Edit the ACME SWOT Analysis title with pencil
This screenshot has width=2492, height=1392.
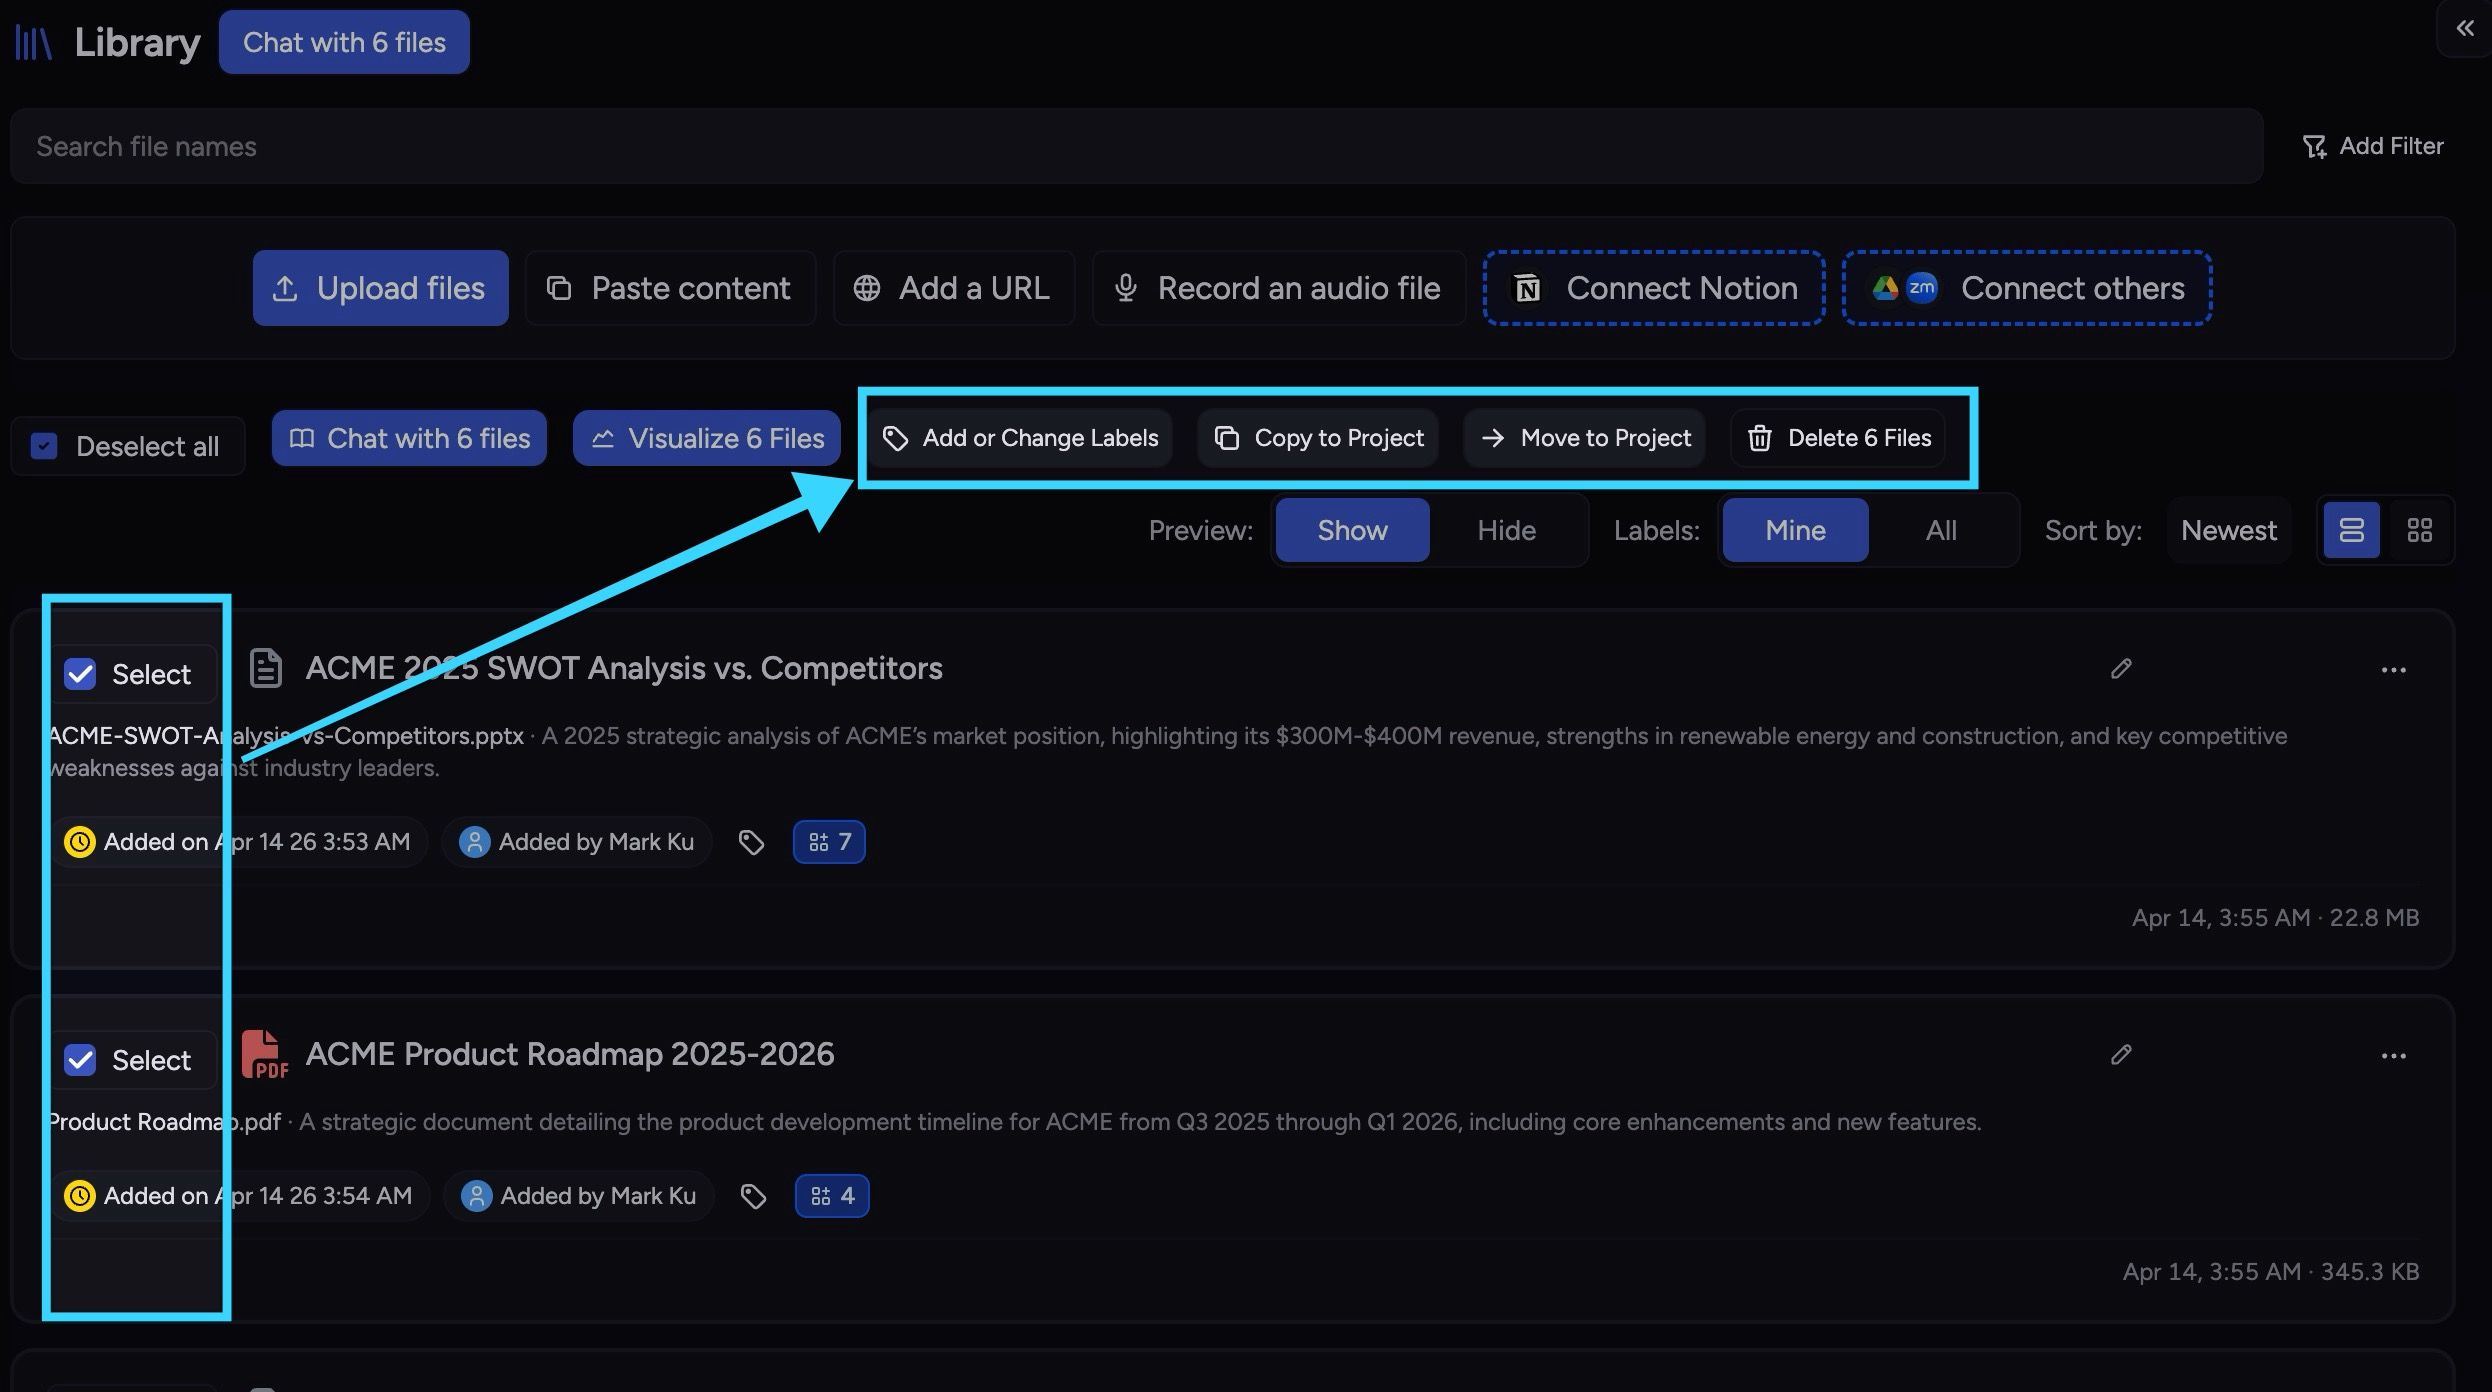pos(2121,668)
